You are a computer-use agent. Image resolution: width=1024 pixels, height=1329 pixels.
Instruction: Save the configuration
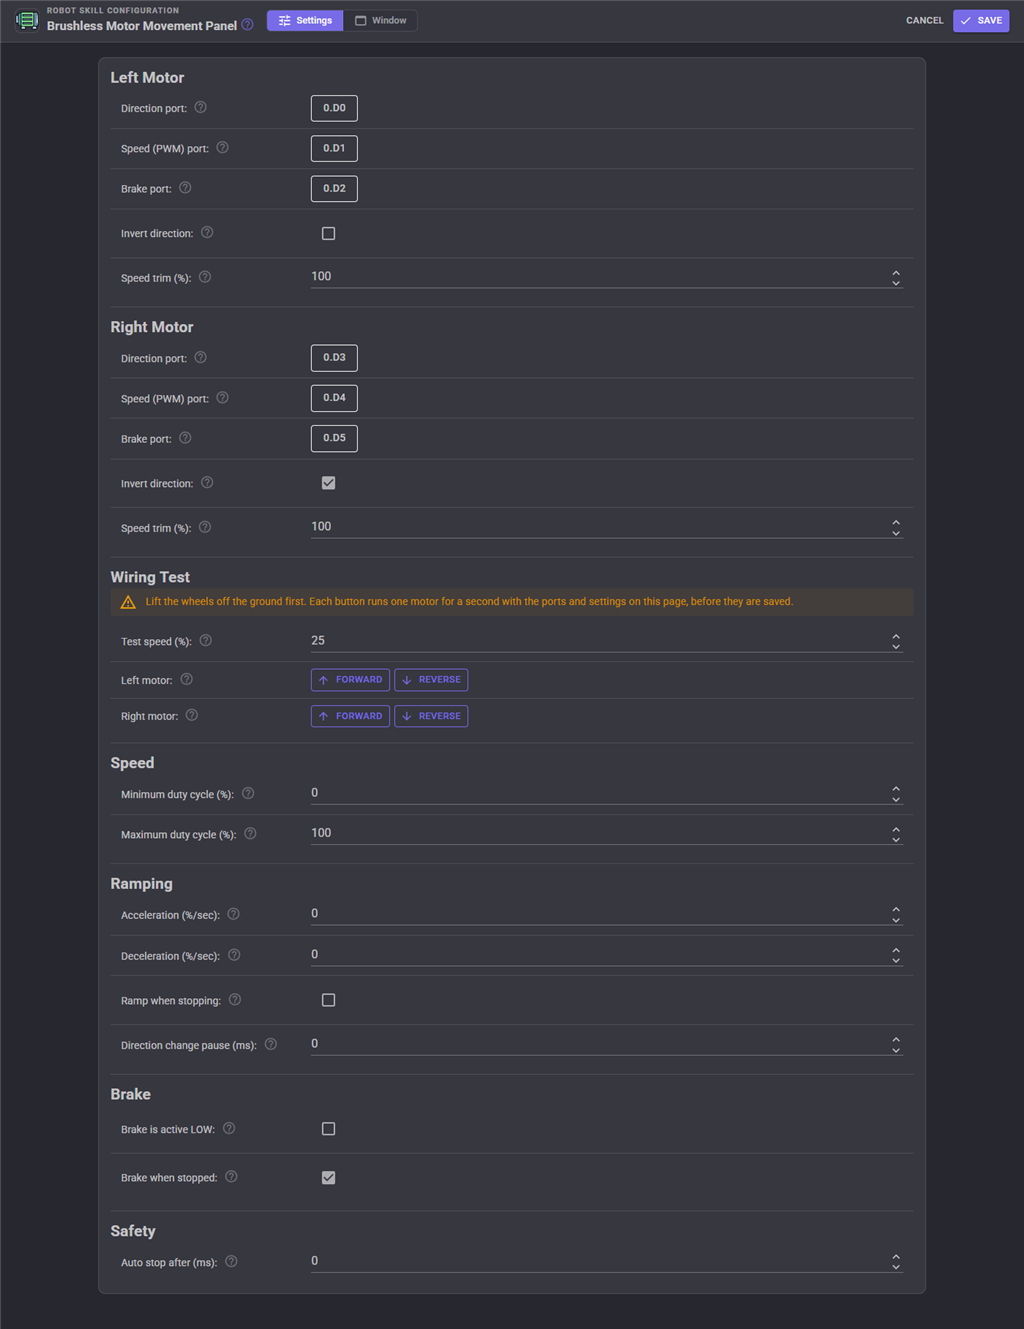(981, 20)
